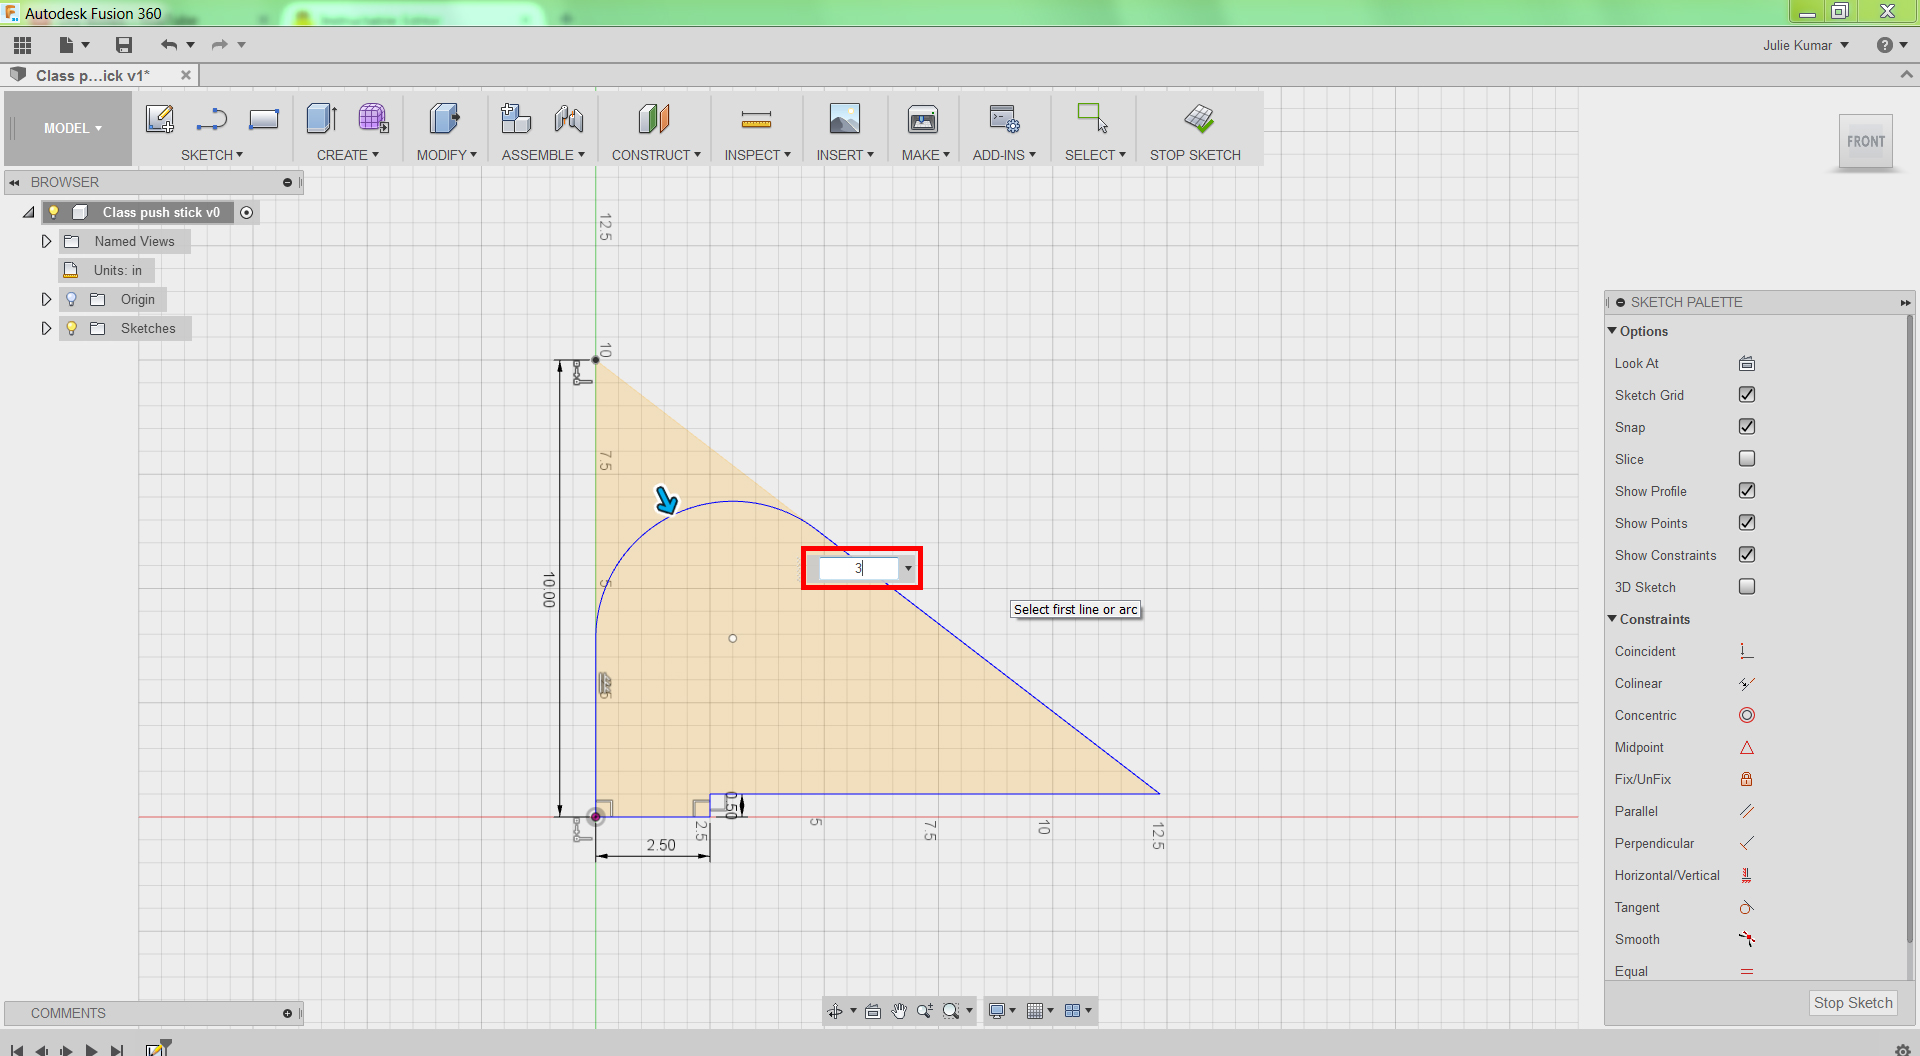
Task: Open the SKETCH menu
Action: [212, 155]
